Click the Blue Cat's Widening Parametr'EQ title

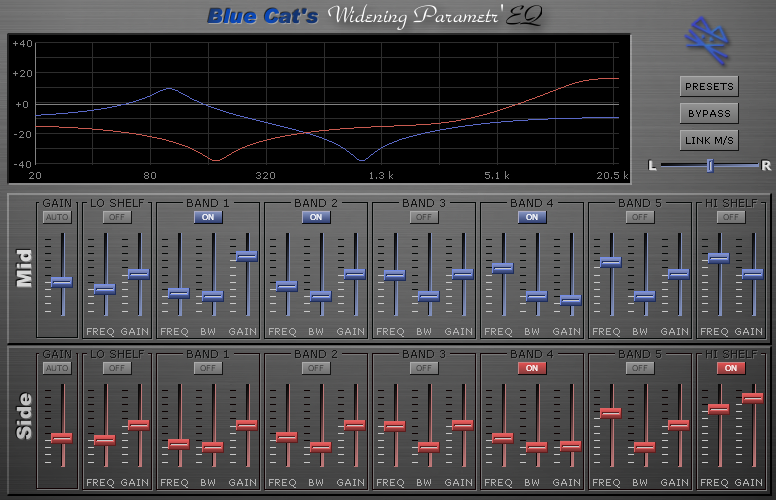375,16
